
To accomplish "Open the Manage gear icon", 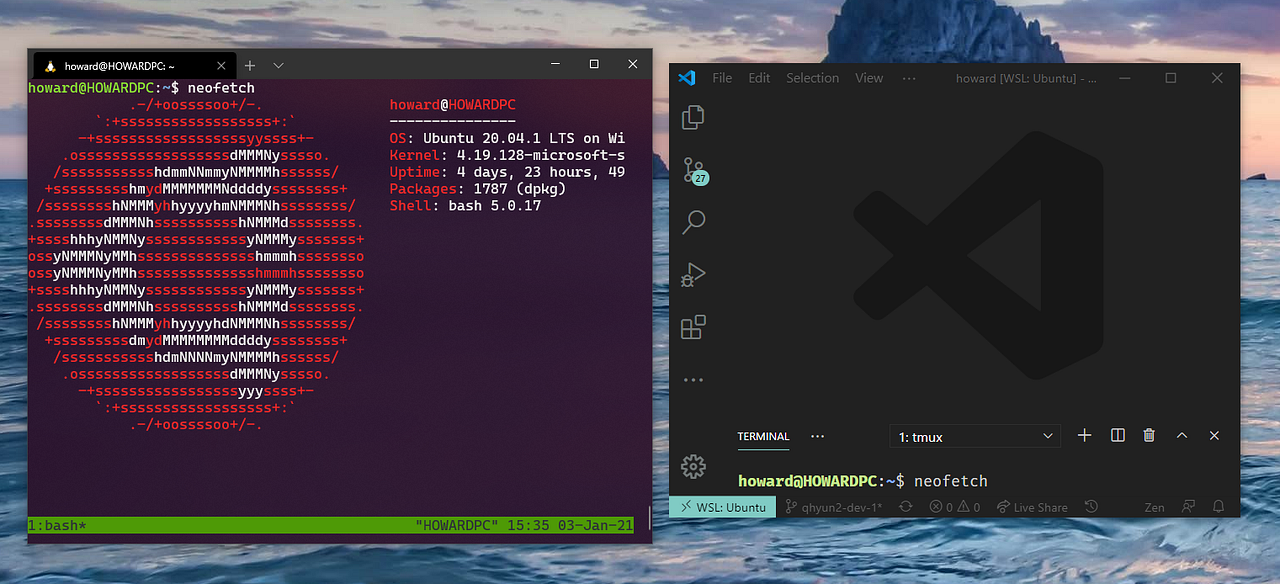I will (693, 466).
